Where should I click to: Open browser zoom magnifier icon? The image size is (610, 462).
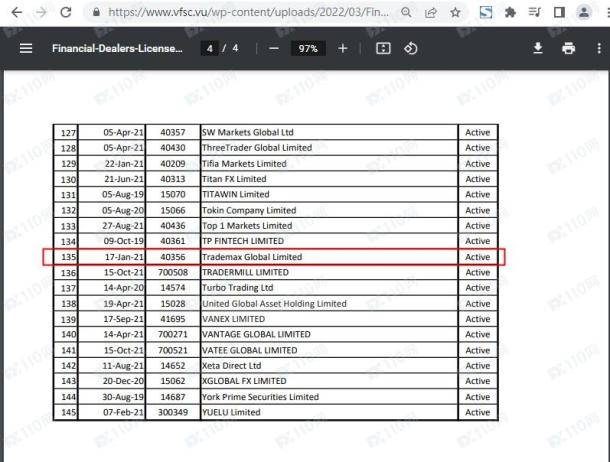click(406, 12)
